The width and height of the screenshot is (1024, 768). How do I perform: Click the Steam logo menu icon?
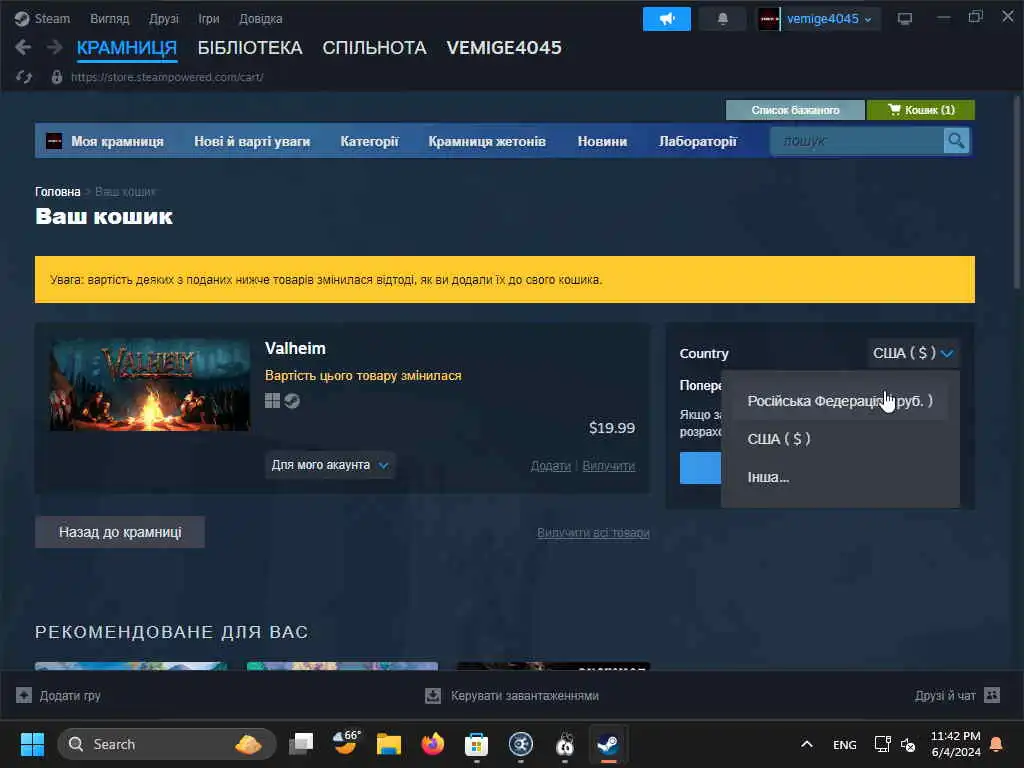click(x=22, y=18)
